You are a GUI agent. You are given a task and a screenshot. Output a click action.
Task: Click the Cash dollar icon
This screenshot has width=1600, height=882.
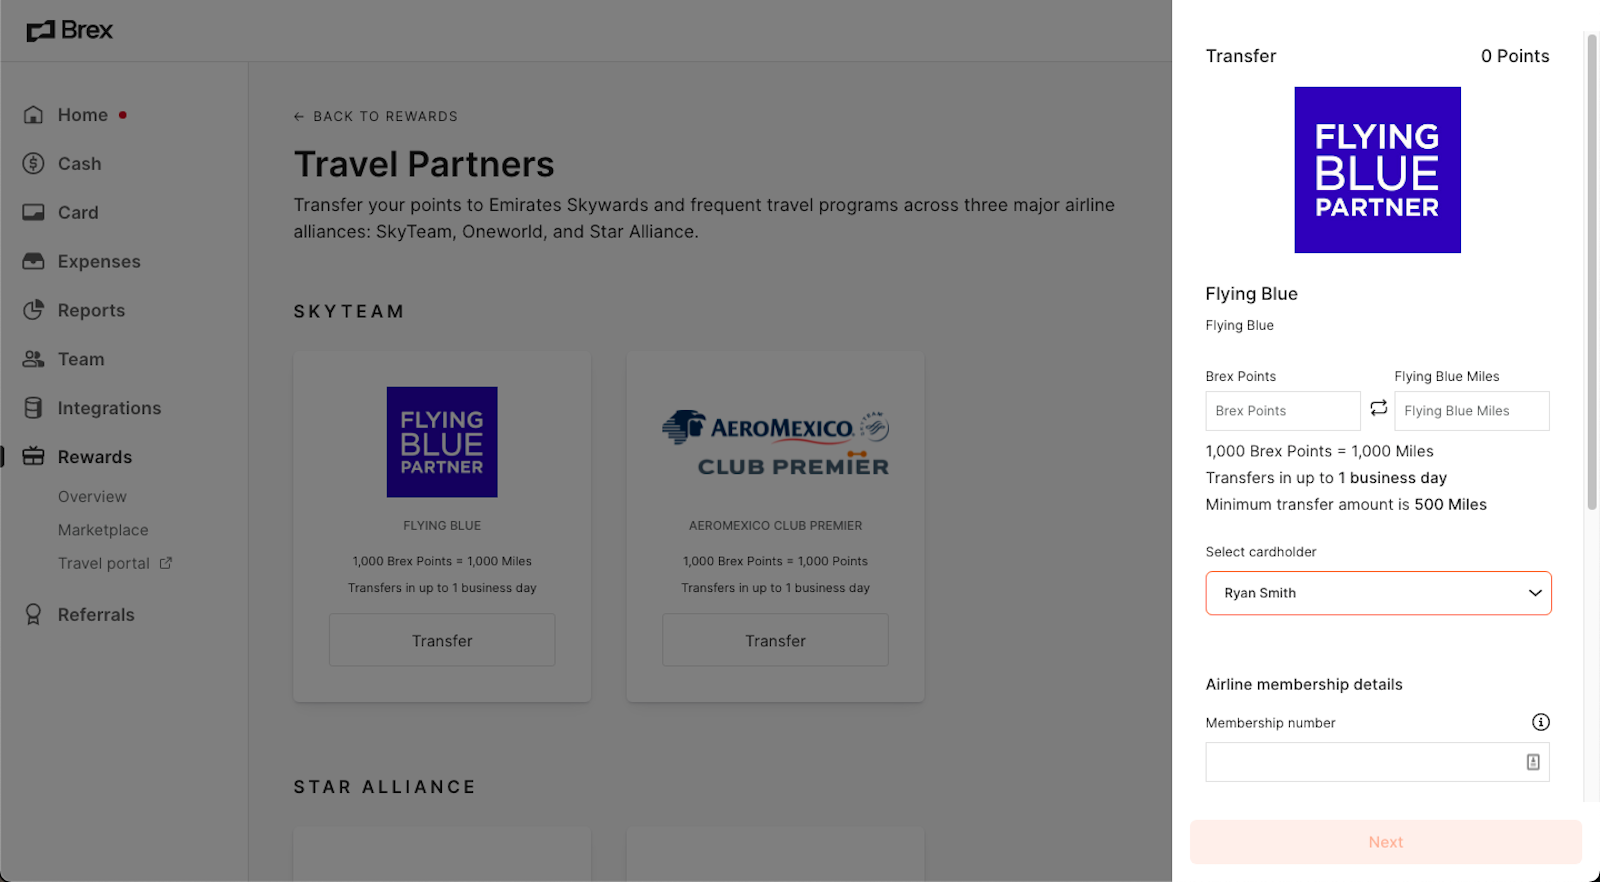tap(33, 163)
